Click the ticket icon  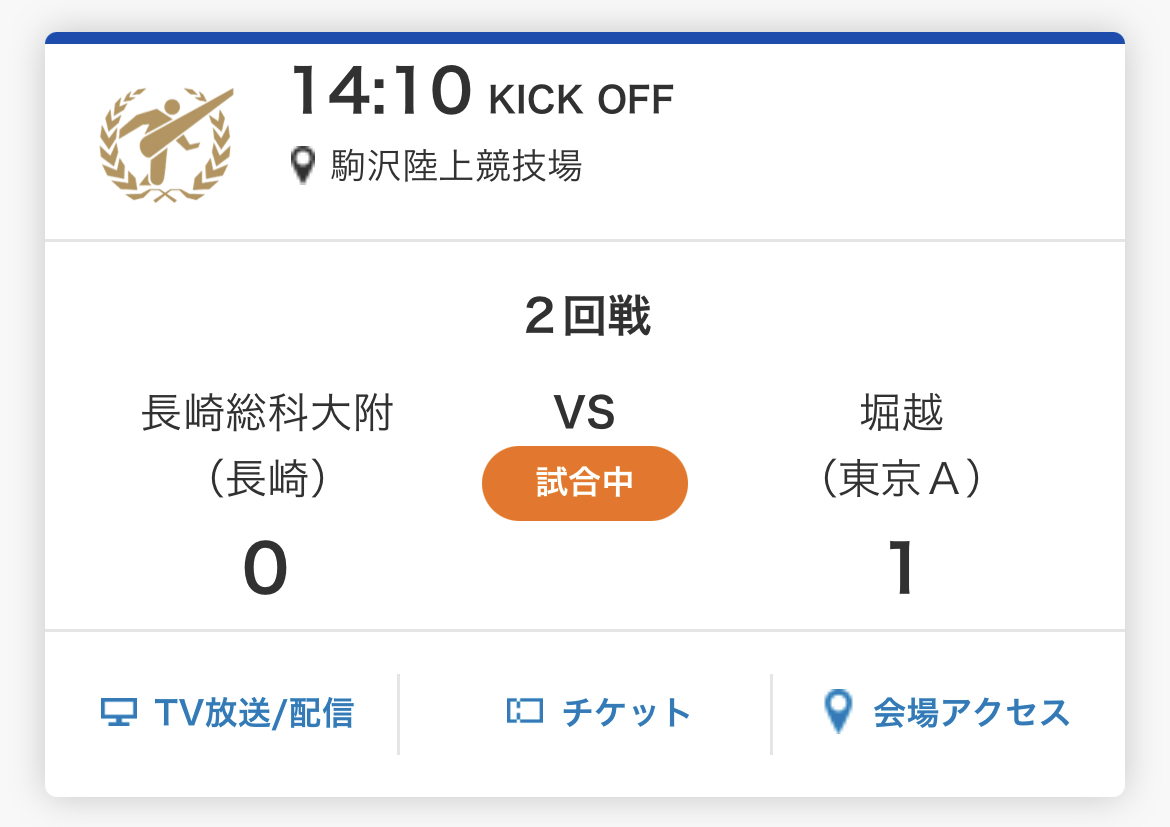(525, 712)
